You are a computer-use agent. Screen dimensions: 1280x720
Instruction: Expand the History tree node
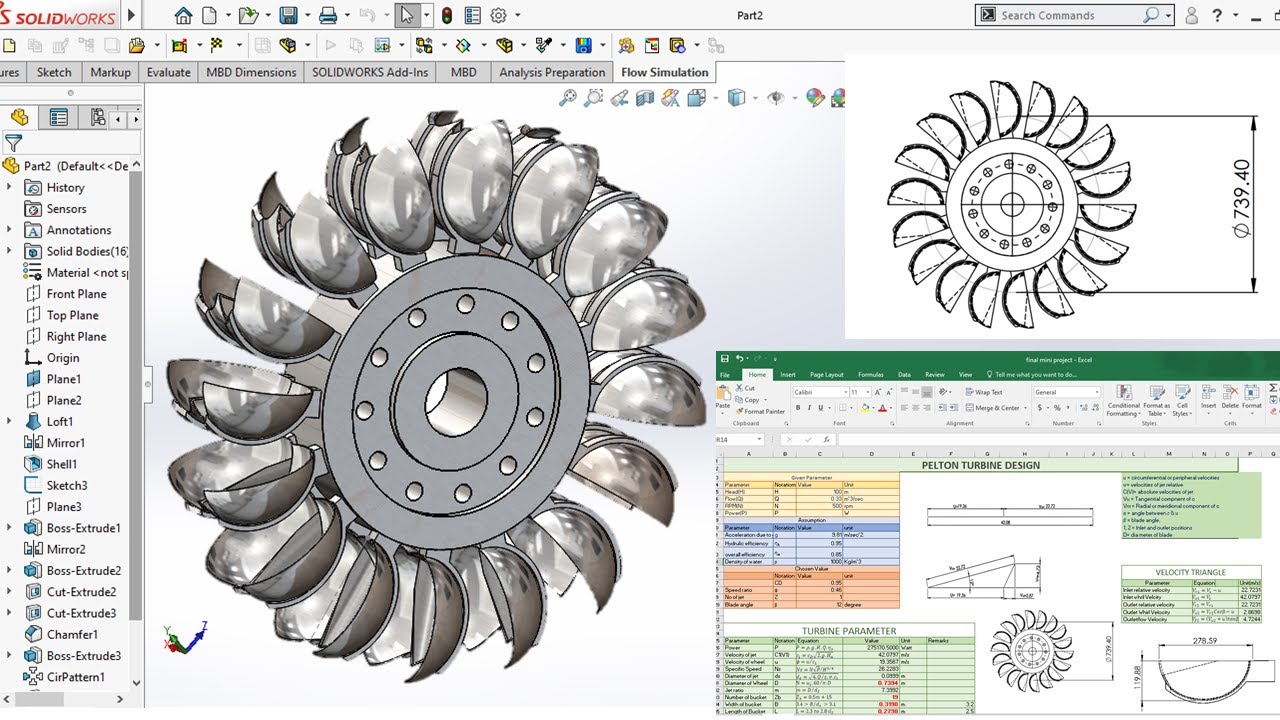(x=9, y=187)
